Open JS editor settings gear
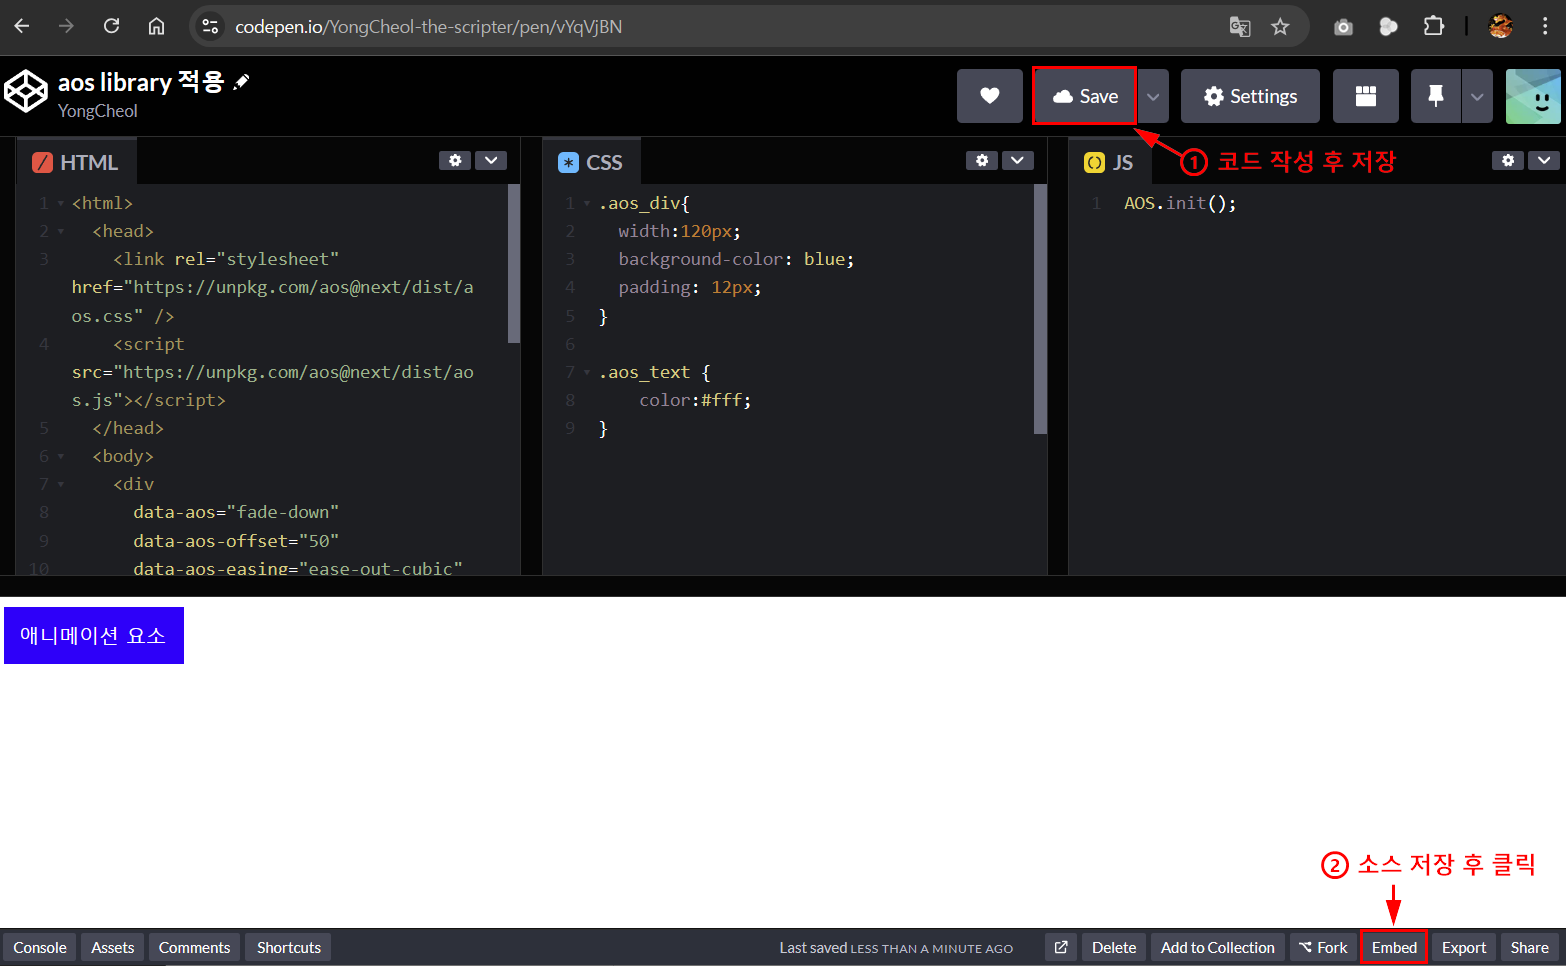The width and height of the screenshot is (1566, 966). [1508, 160]
